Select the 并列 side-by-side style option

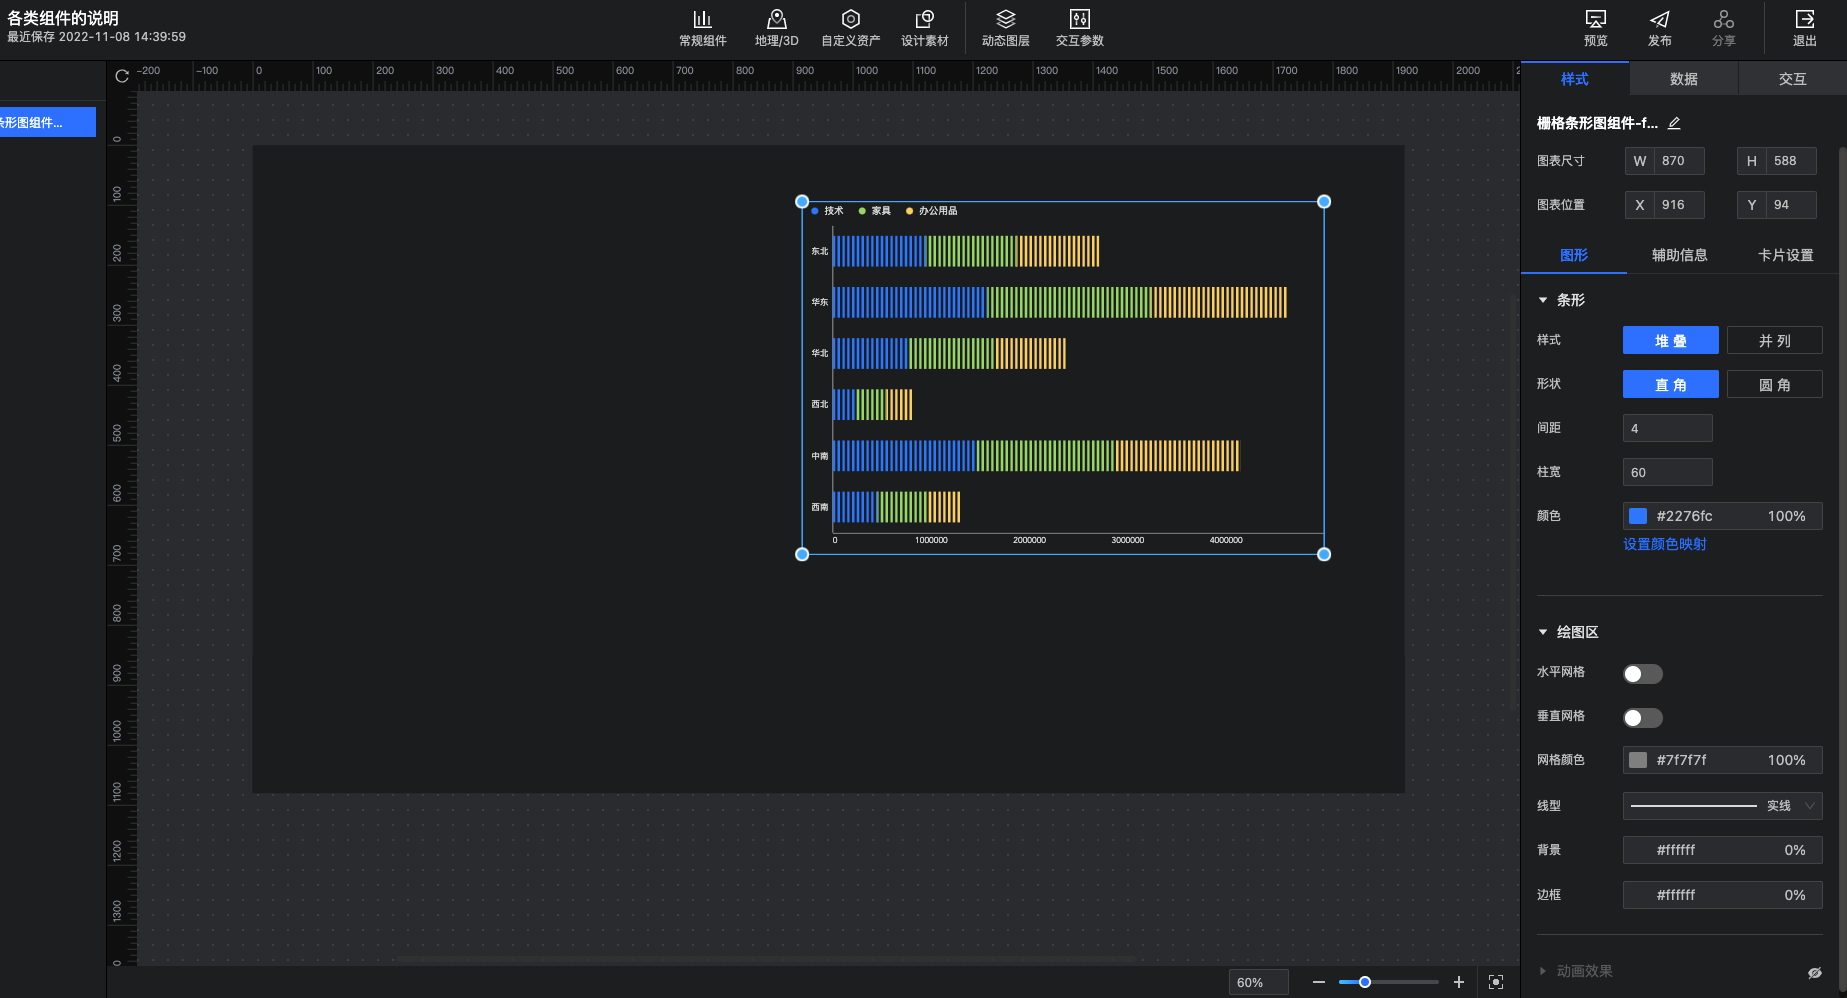point(1775,340)
